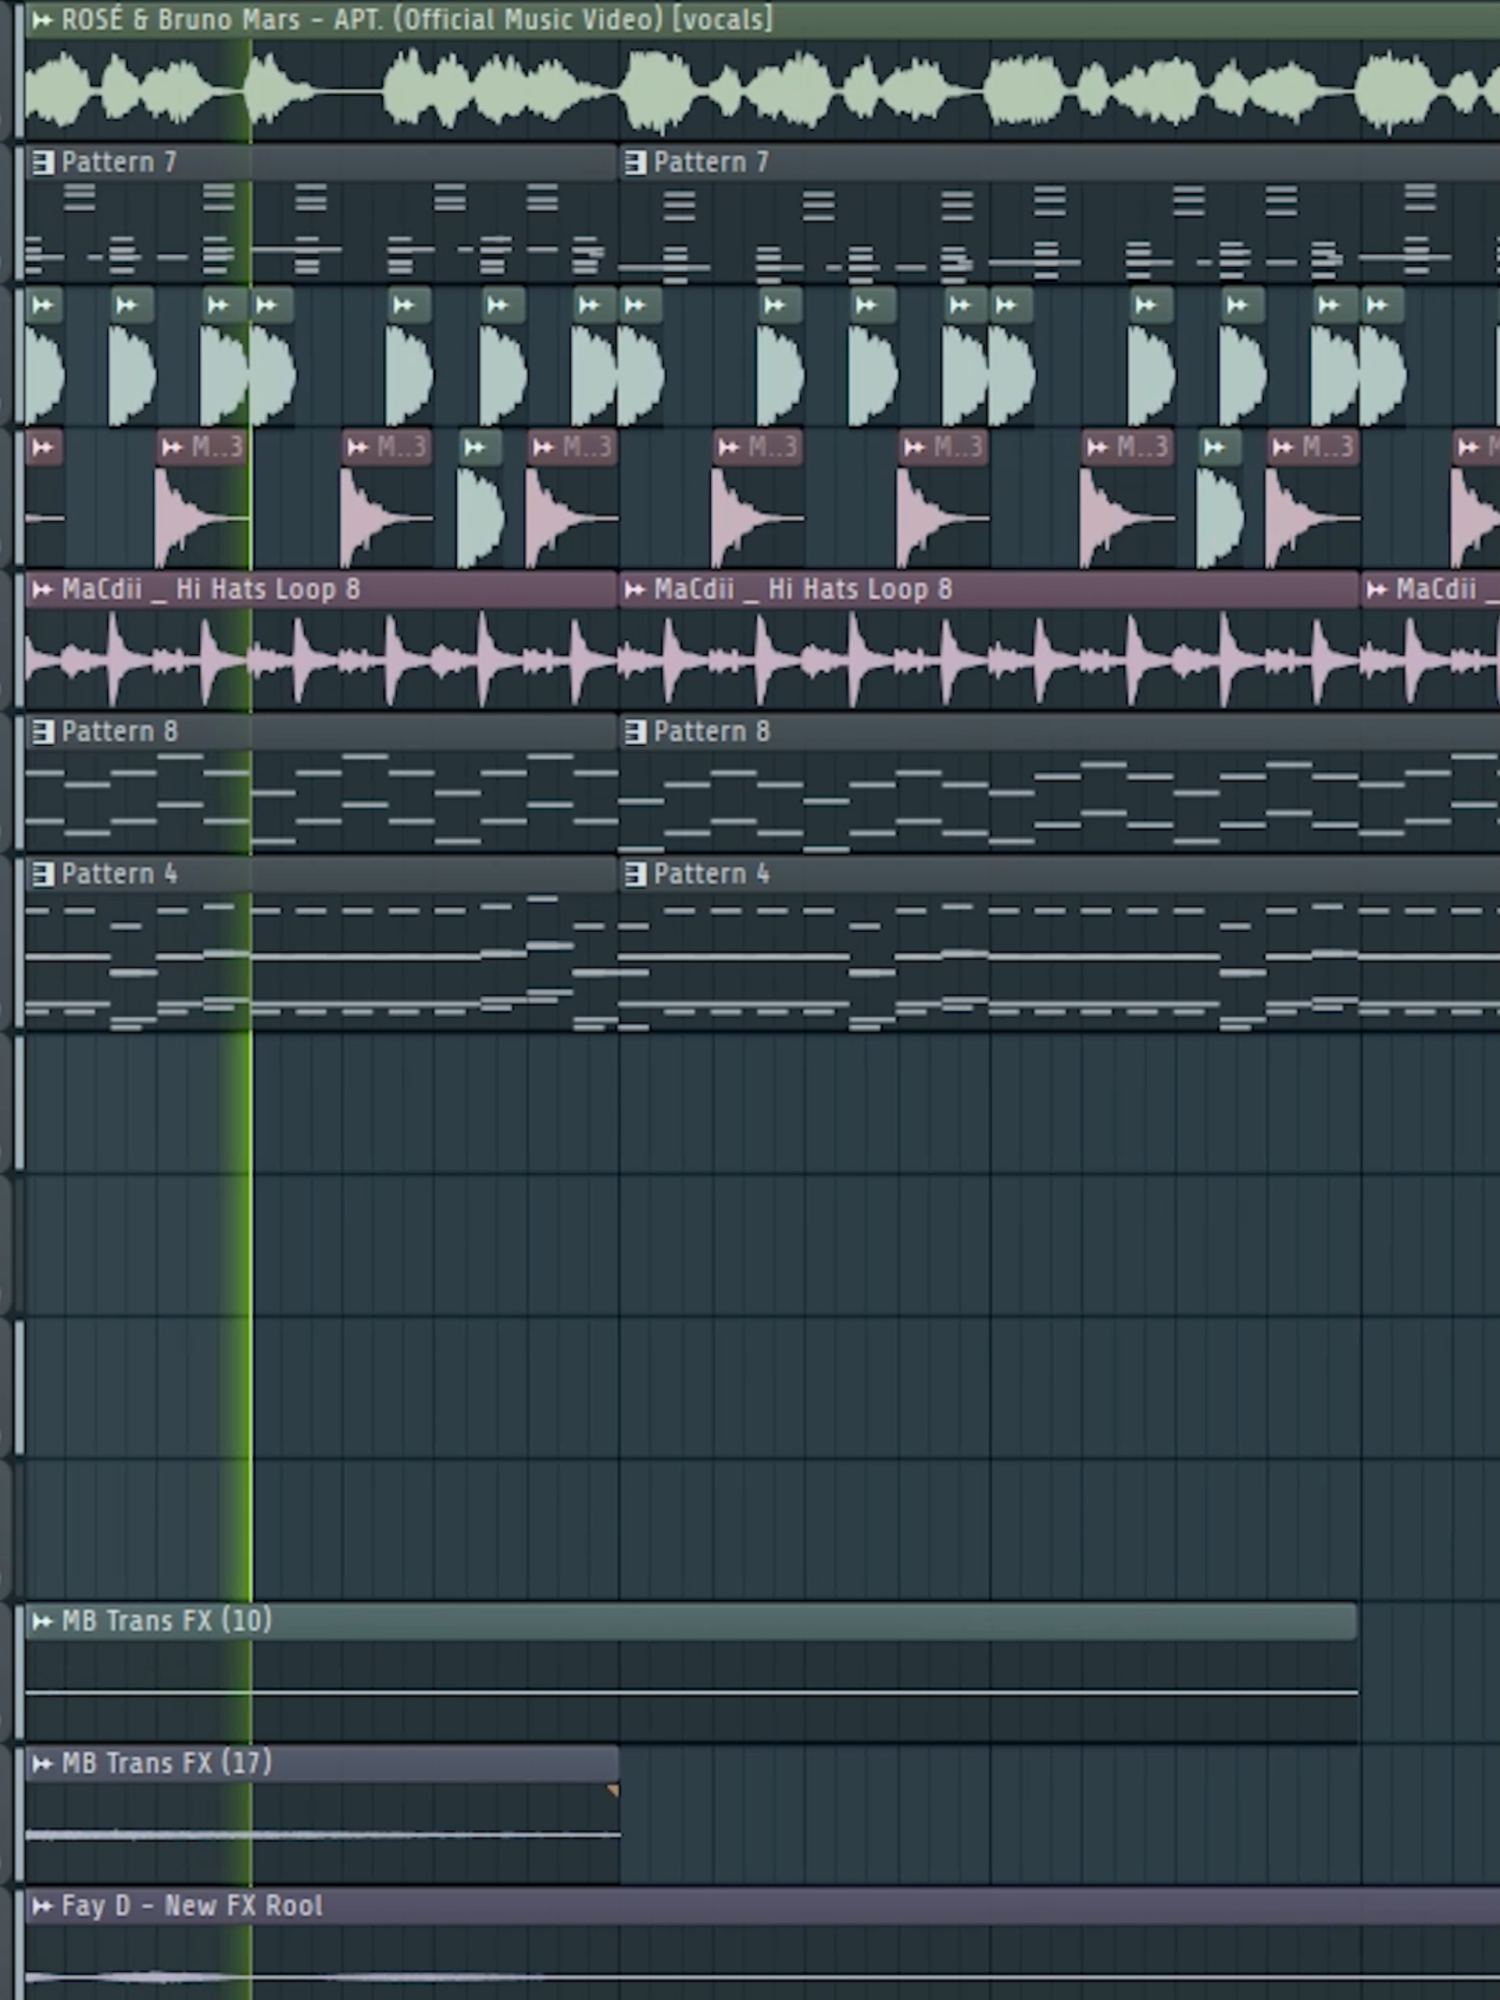Open the vocals clip menu icon

click(x=43, y=20)
